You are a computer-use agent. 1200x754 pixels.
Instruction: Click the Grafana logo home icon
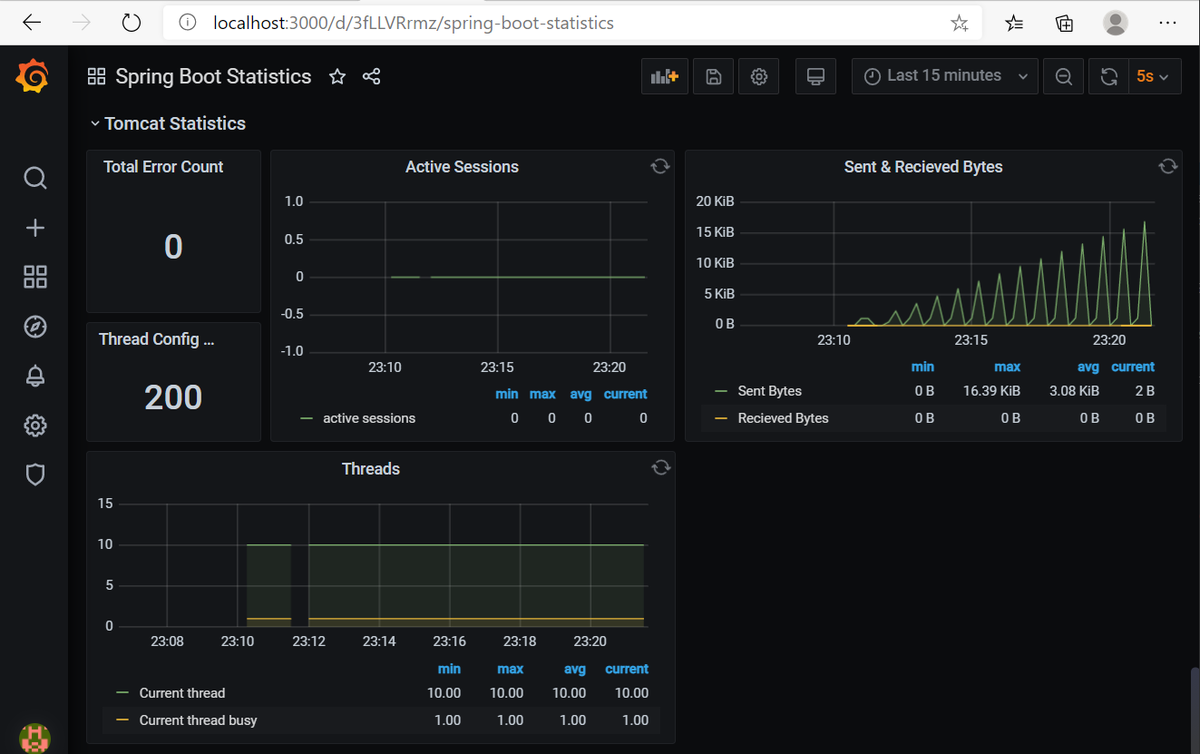32,77
